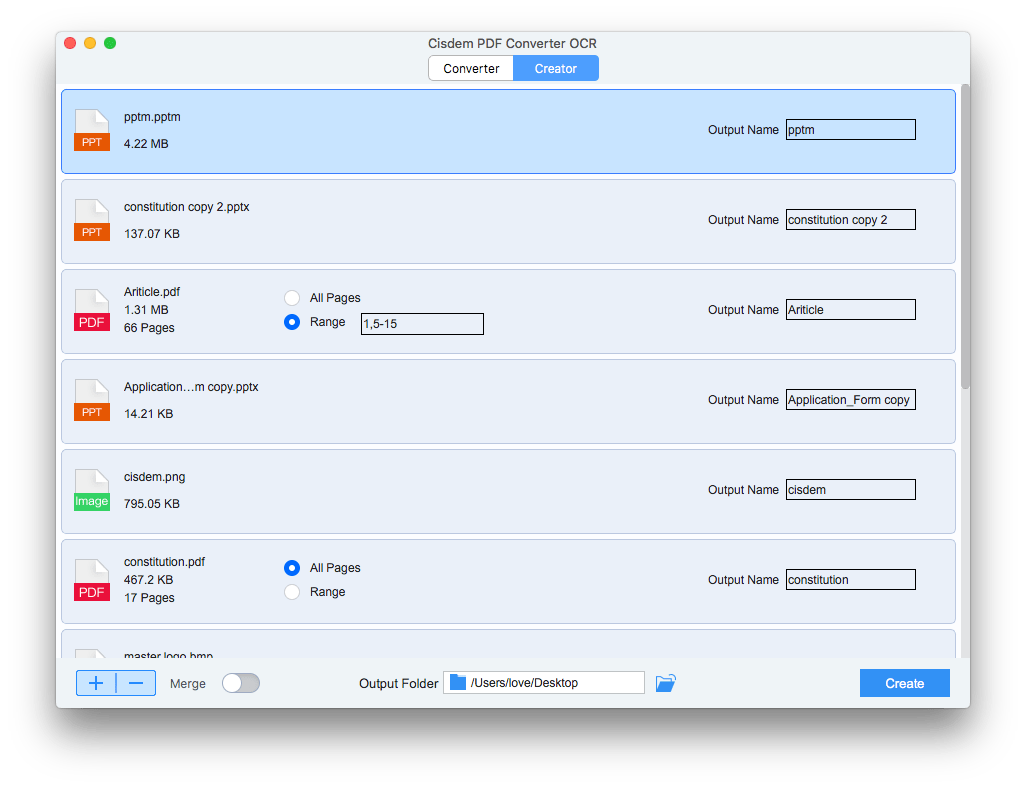
Task: Click the Output Folder label
Action: (398, 683)
